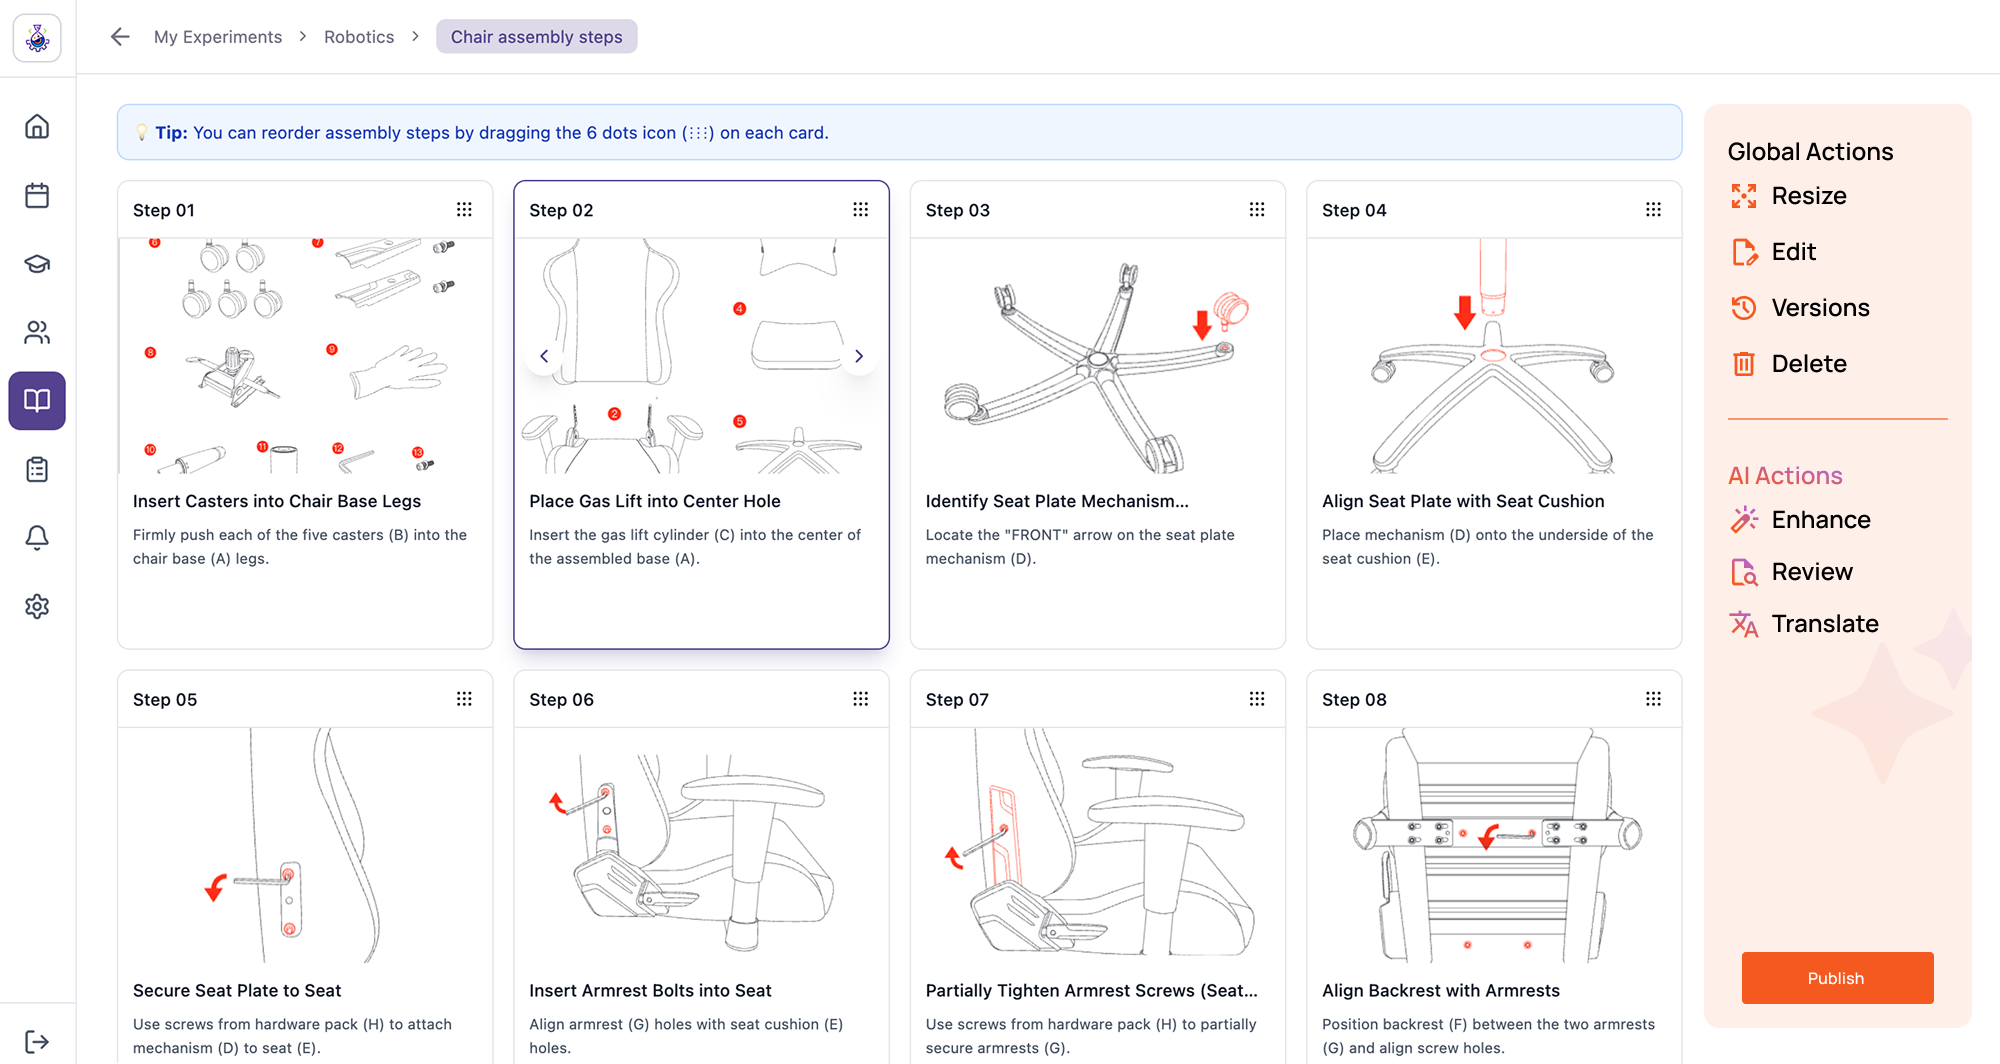Click the Publish button
Image resolution: width=2000 pixels, height=1064 pixels.
point(1837,978)
